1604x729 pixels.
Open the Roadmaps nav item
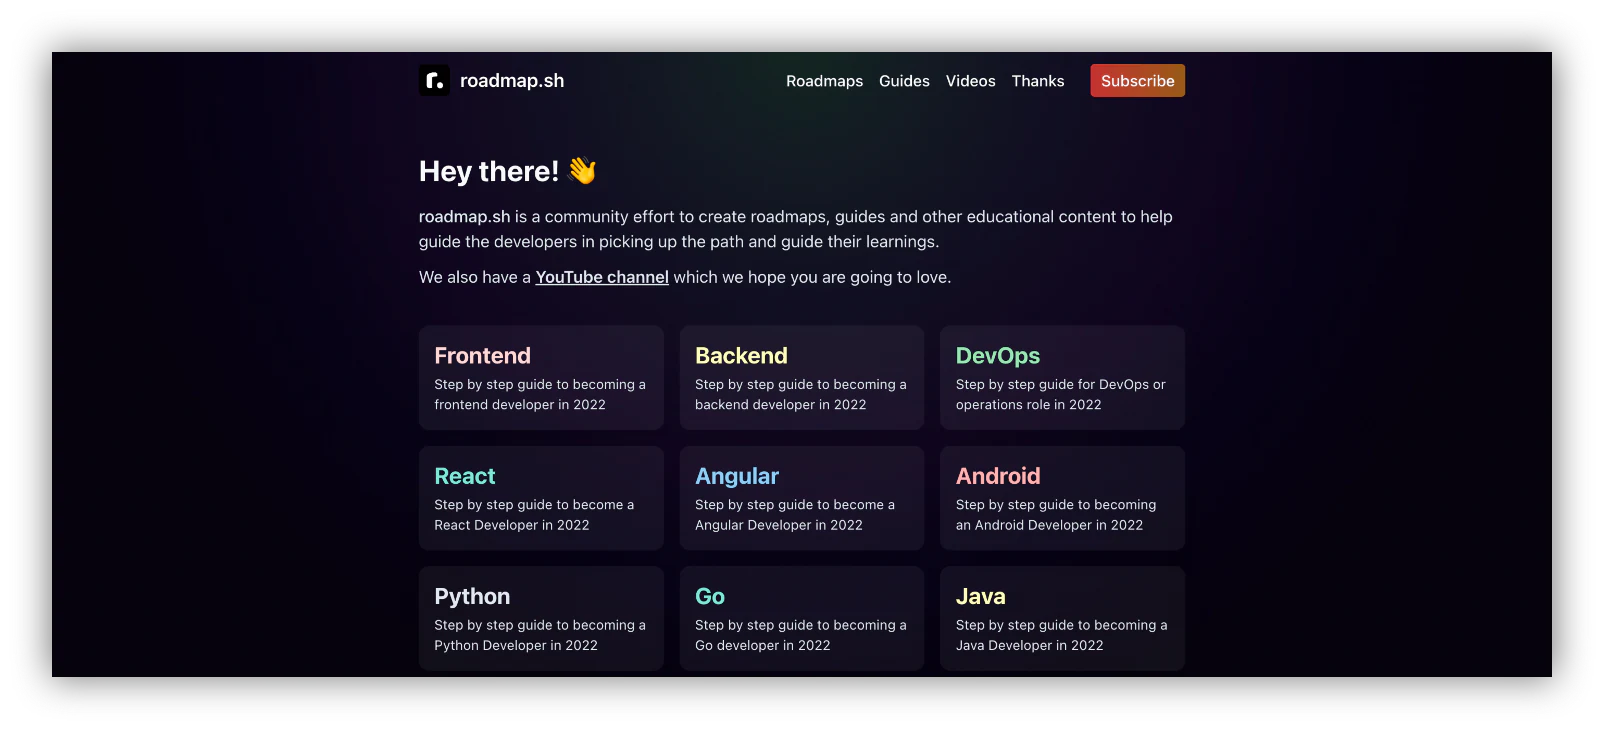click(824, 81)
